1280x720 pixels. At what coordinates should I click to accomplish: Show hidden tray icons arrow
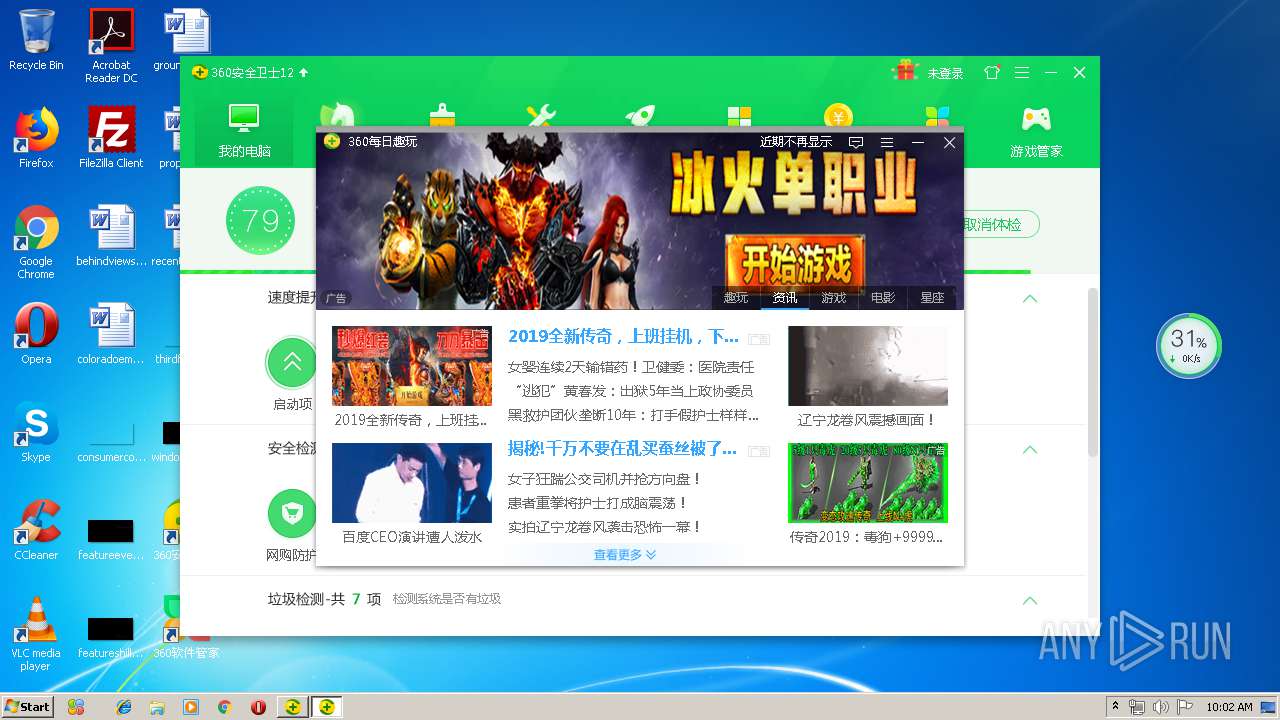point(1115,706)
